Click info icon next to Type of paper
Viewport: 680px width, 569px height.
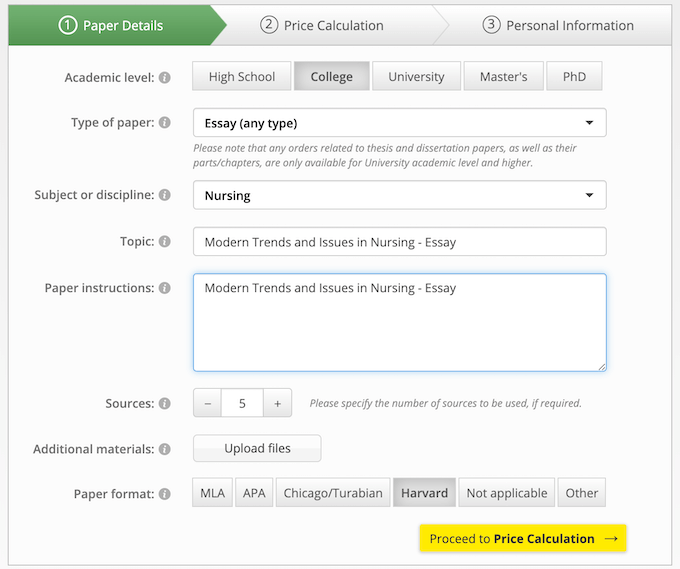[x=165, y=123]
